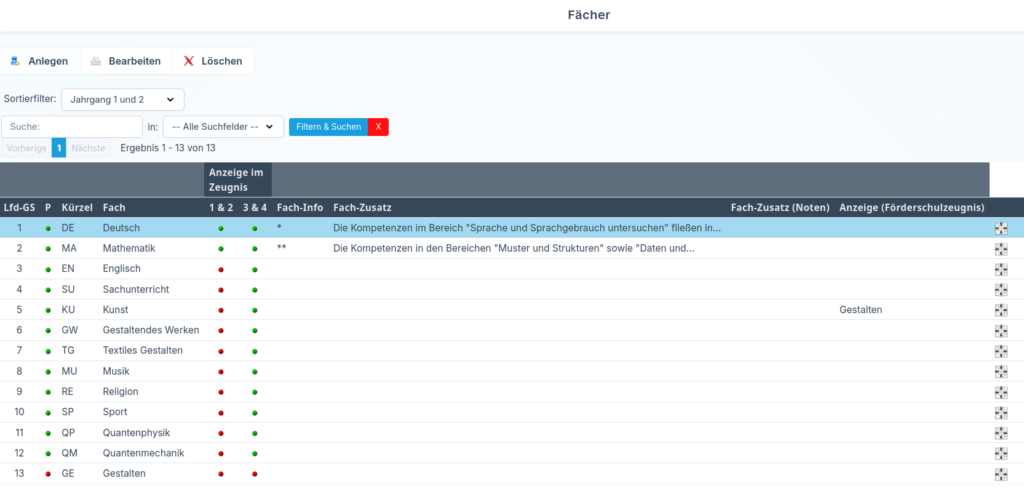This screenshot has height=494, width=1024.
Task: Select the Sachunterricht row
Action: point(135,290)
